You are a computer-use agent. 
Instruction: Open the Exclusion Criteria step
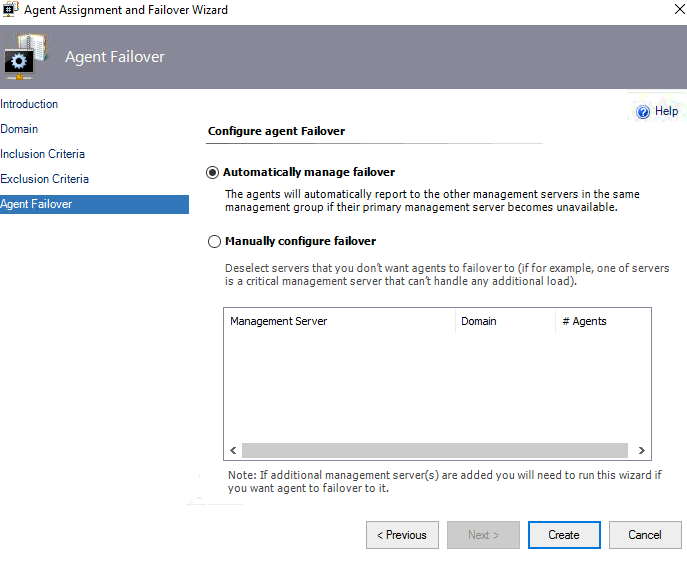(44, 179)
